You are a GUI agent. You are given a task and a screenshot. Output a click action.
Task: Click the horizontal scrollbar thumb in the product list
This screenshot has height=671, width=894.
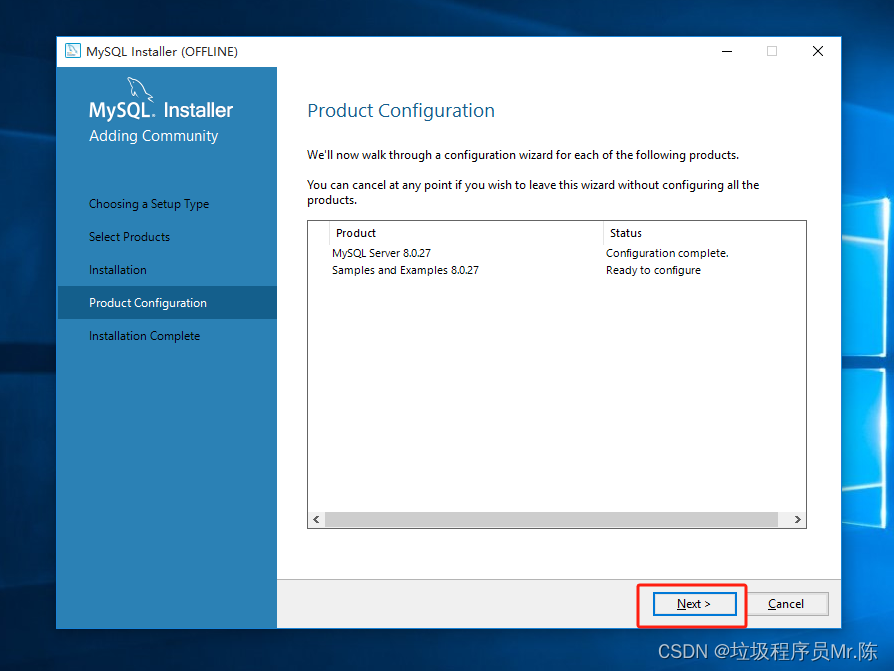[x=551, y=519]
